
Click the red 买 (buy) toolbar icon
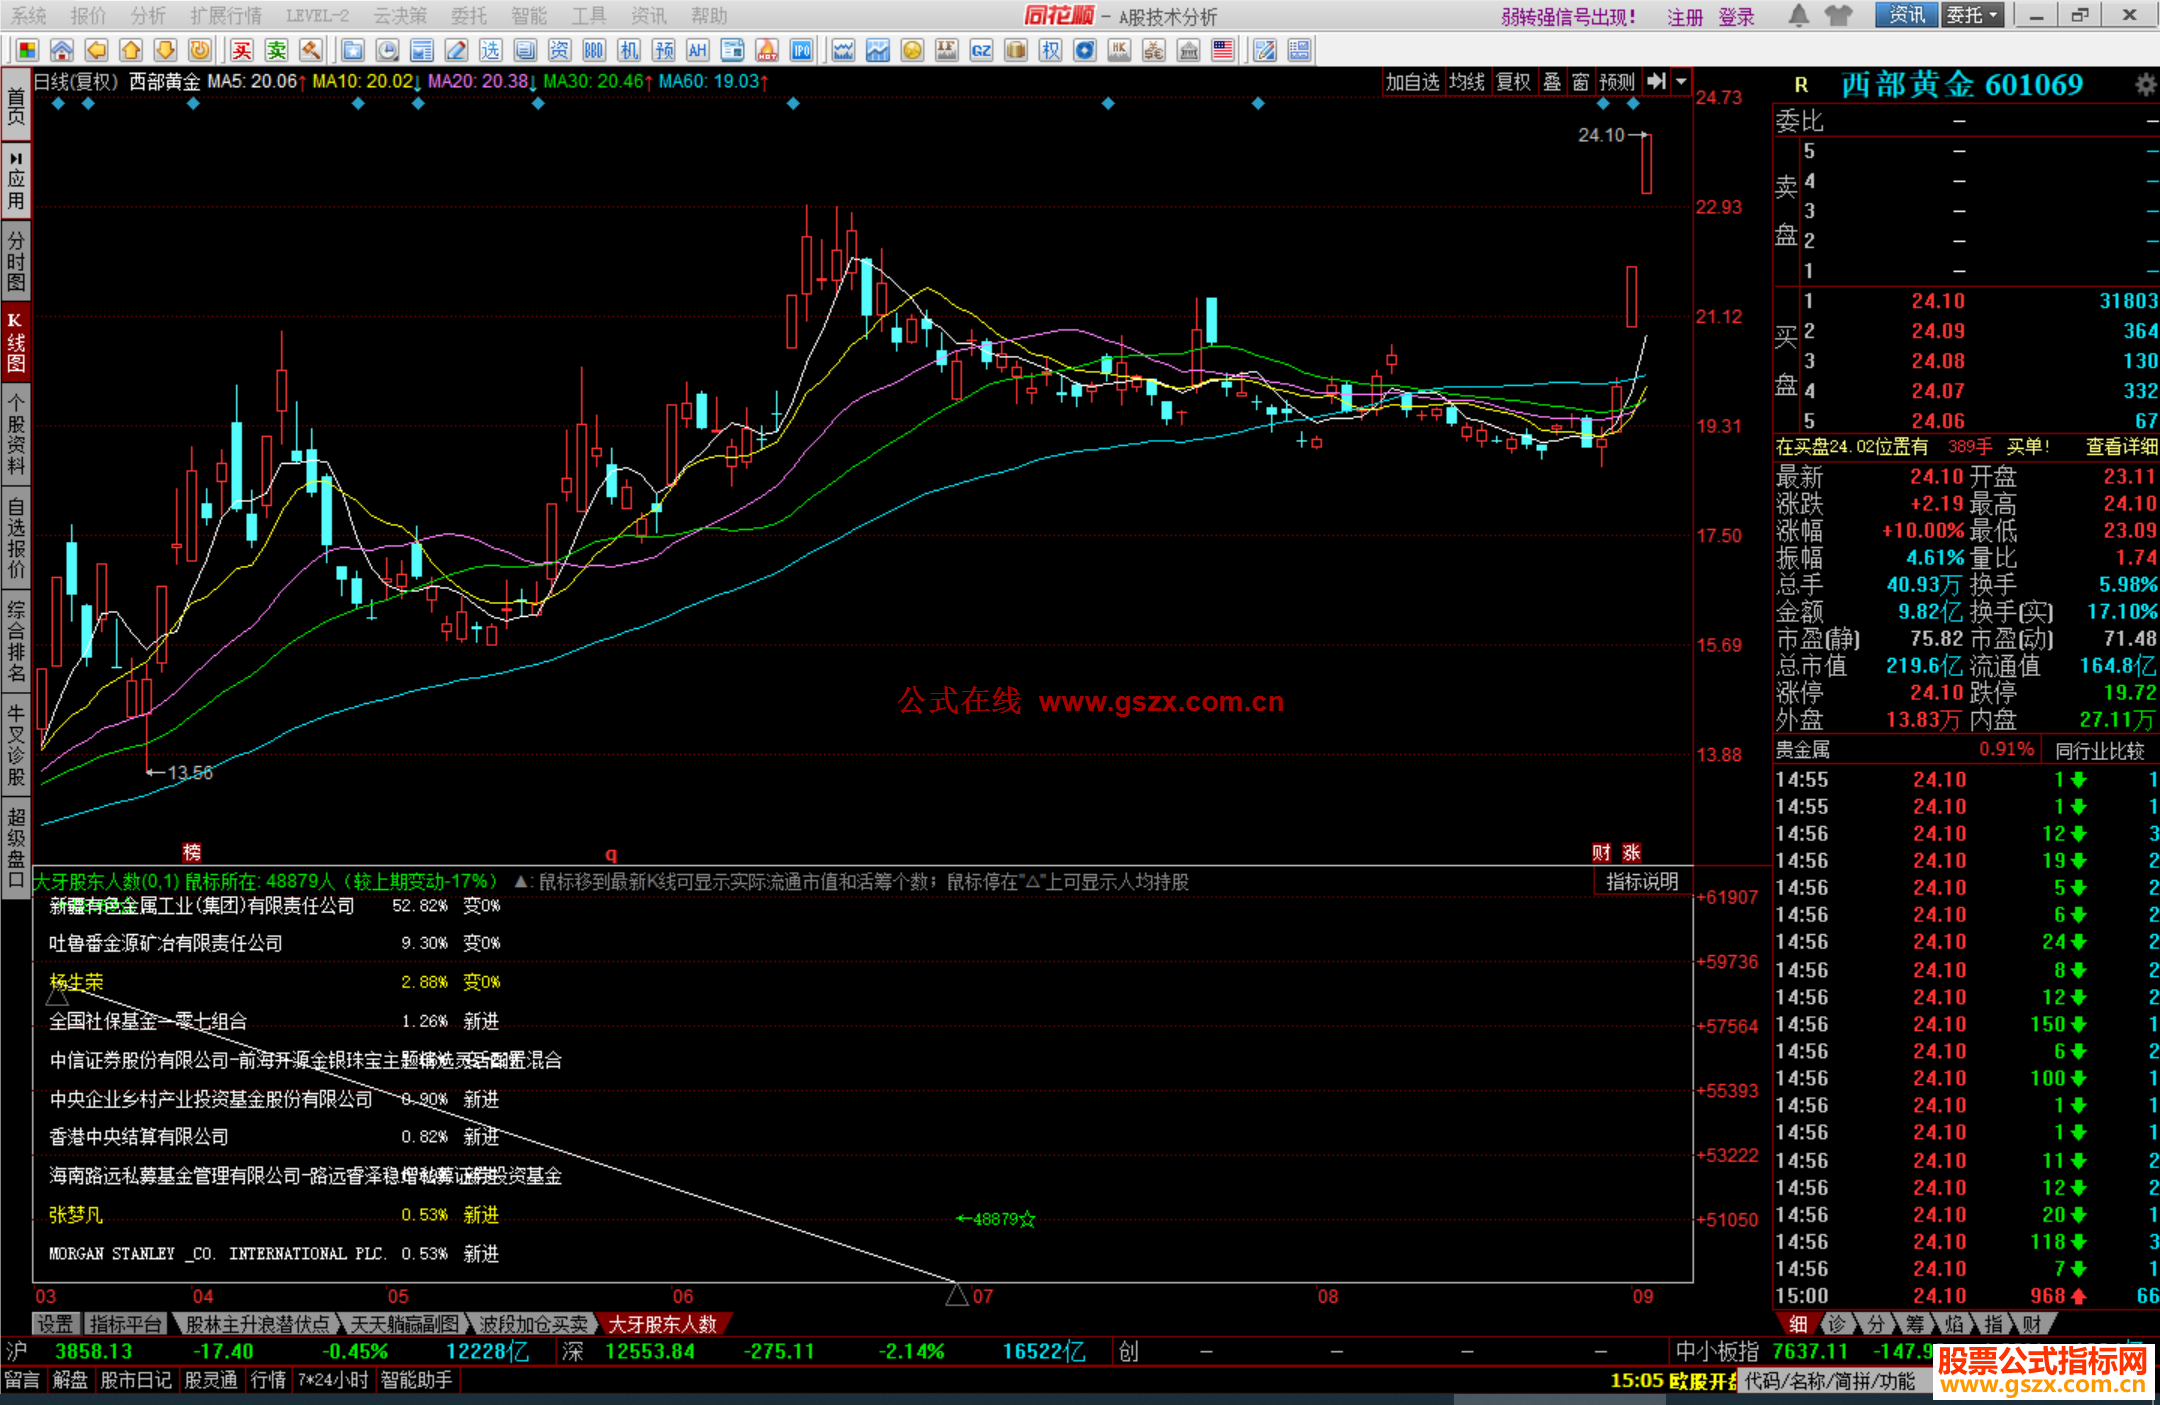point(241,50)
